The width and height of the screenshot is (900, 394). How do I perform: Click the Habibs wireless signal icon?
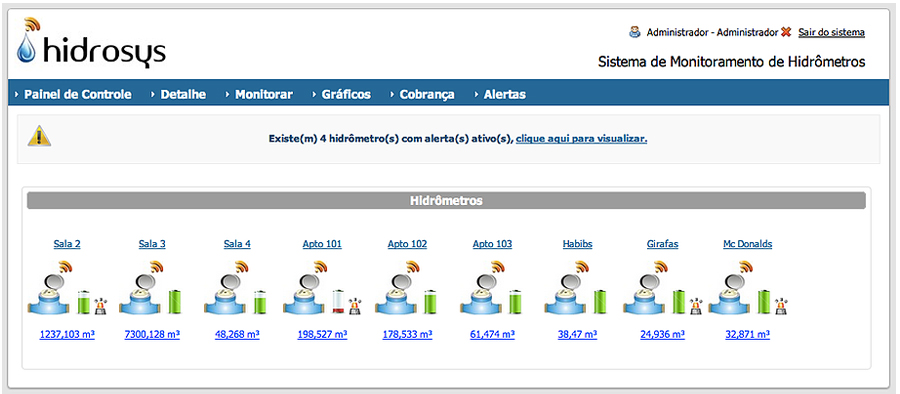[583, 266]
